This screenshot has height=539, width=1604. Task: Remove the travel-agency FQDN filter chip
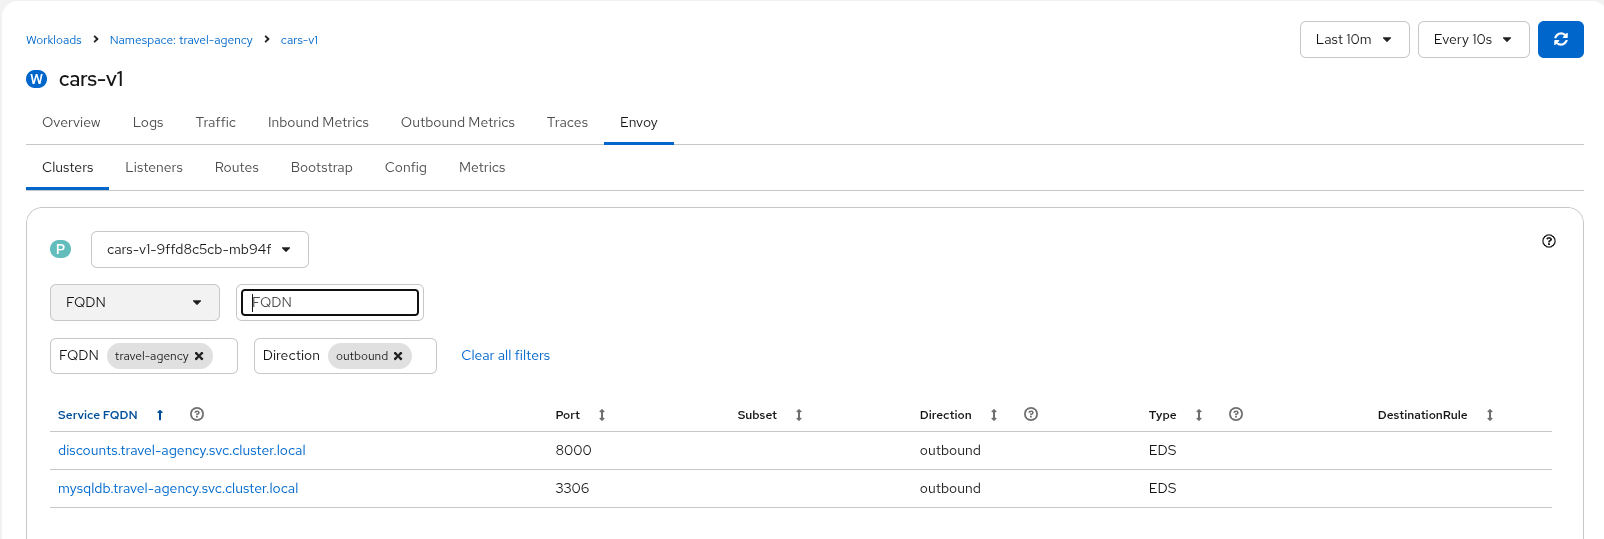pos(199,356)
